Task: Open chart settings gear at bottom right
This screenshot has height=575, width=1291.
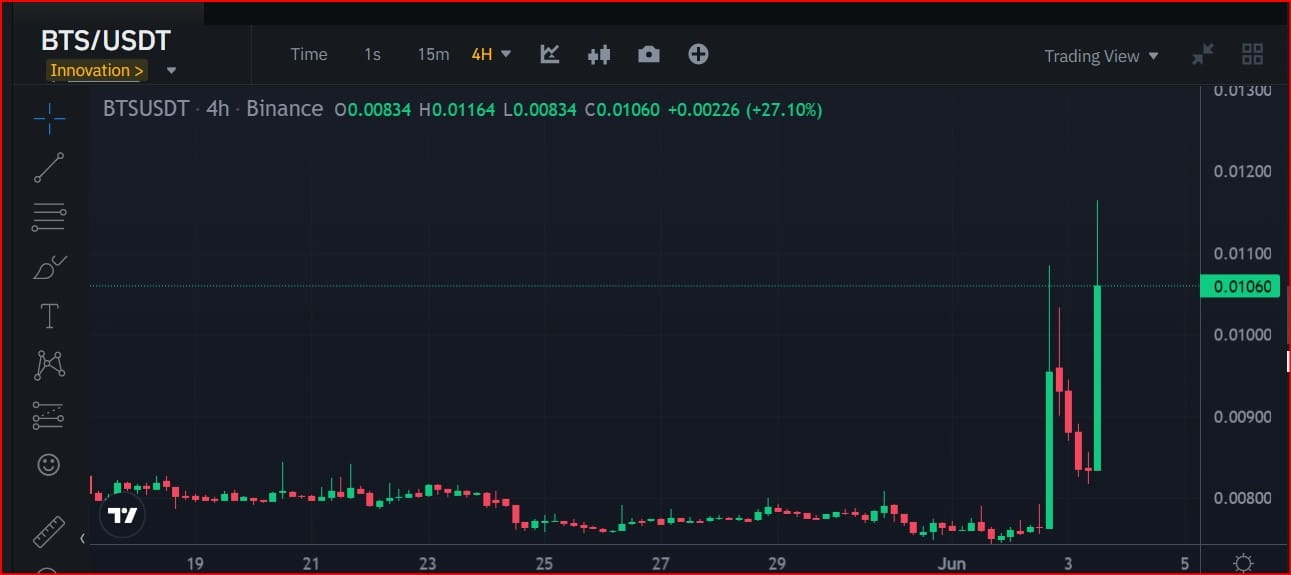Action: 1243,563
